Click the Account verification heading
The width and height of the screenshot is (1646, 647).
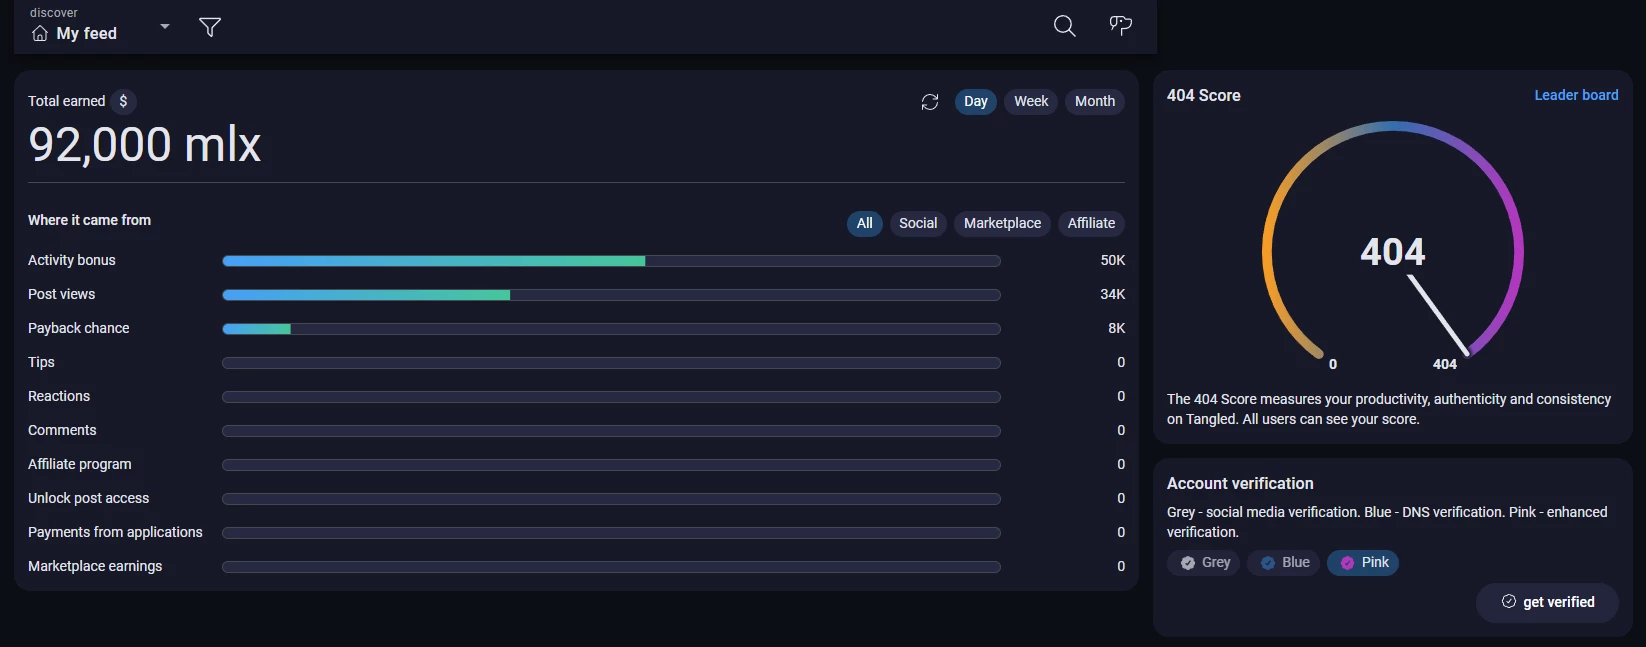(x=1240, y=483)
